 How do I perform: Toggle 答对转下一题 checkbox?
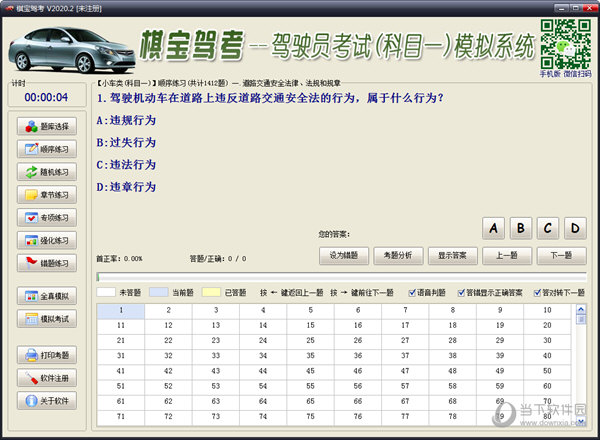pyautogui.click(x=536, y=292)
